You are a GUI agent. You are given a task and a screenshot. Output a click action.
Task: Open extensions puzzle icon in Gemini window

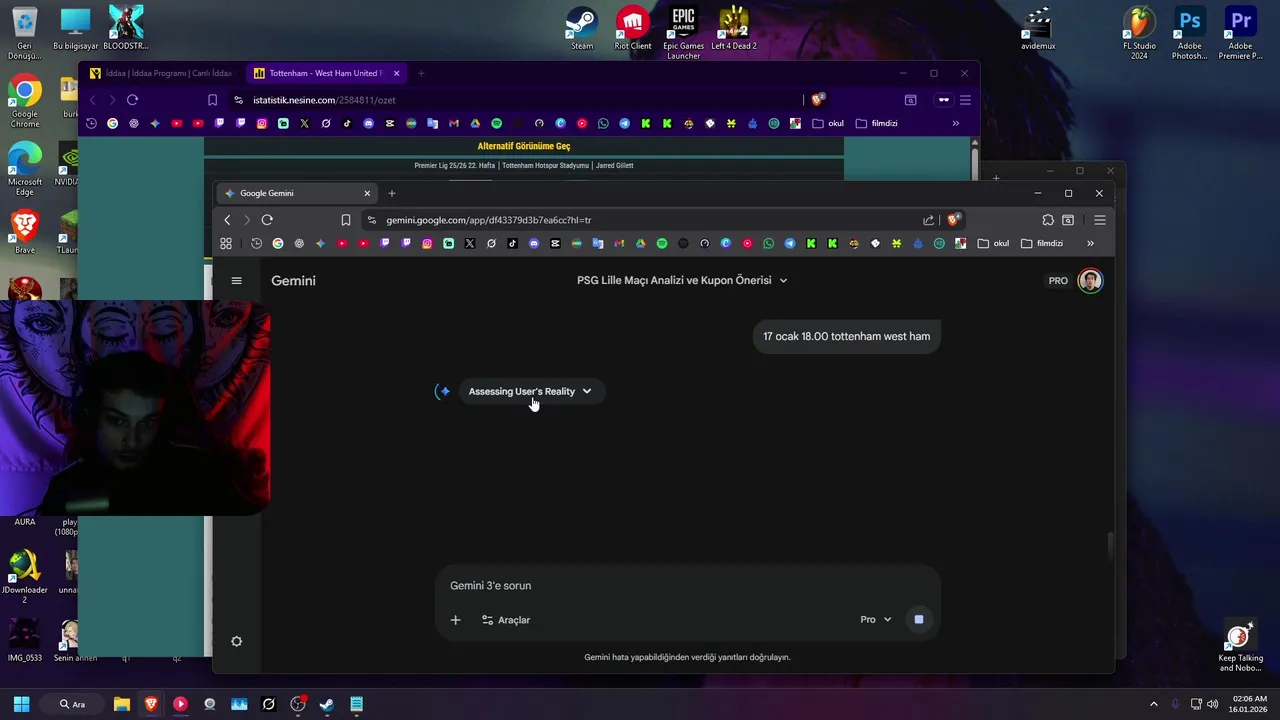coord(1048,220)
